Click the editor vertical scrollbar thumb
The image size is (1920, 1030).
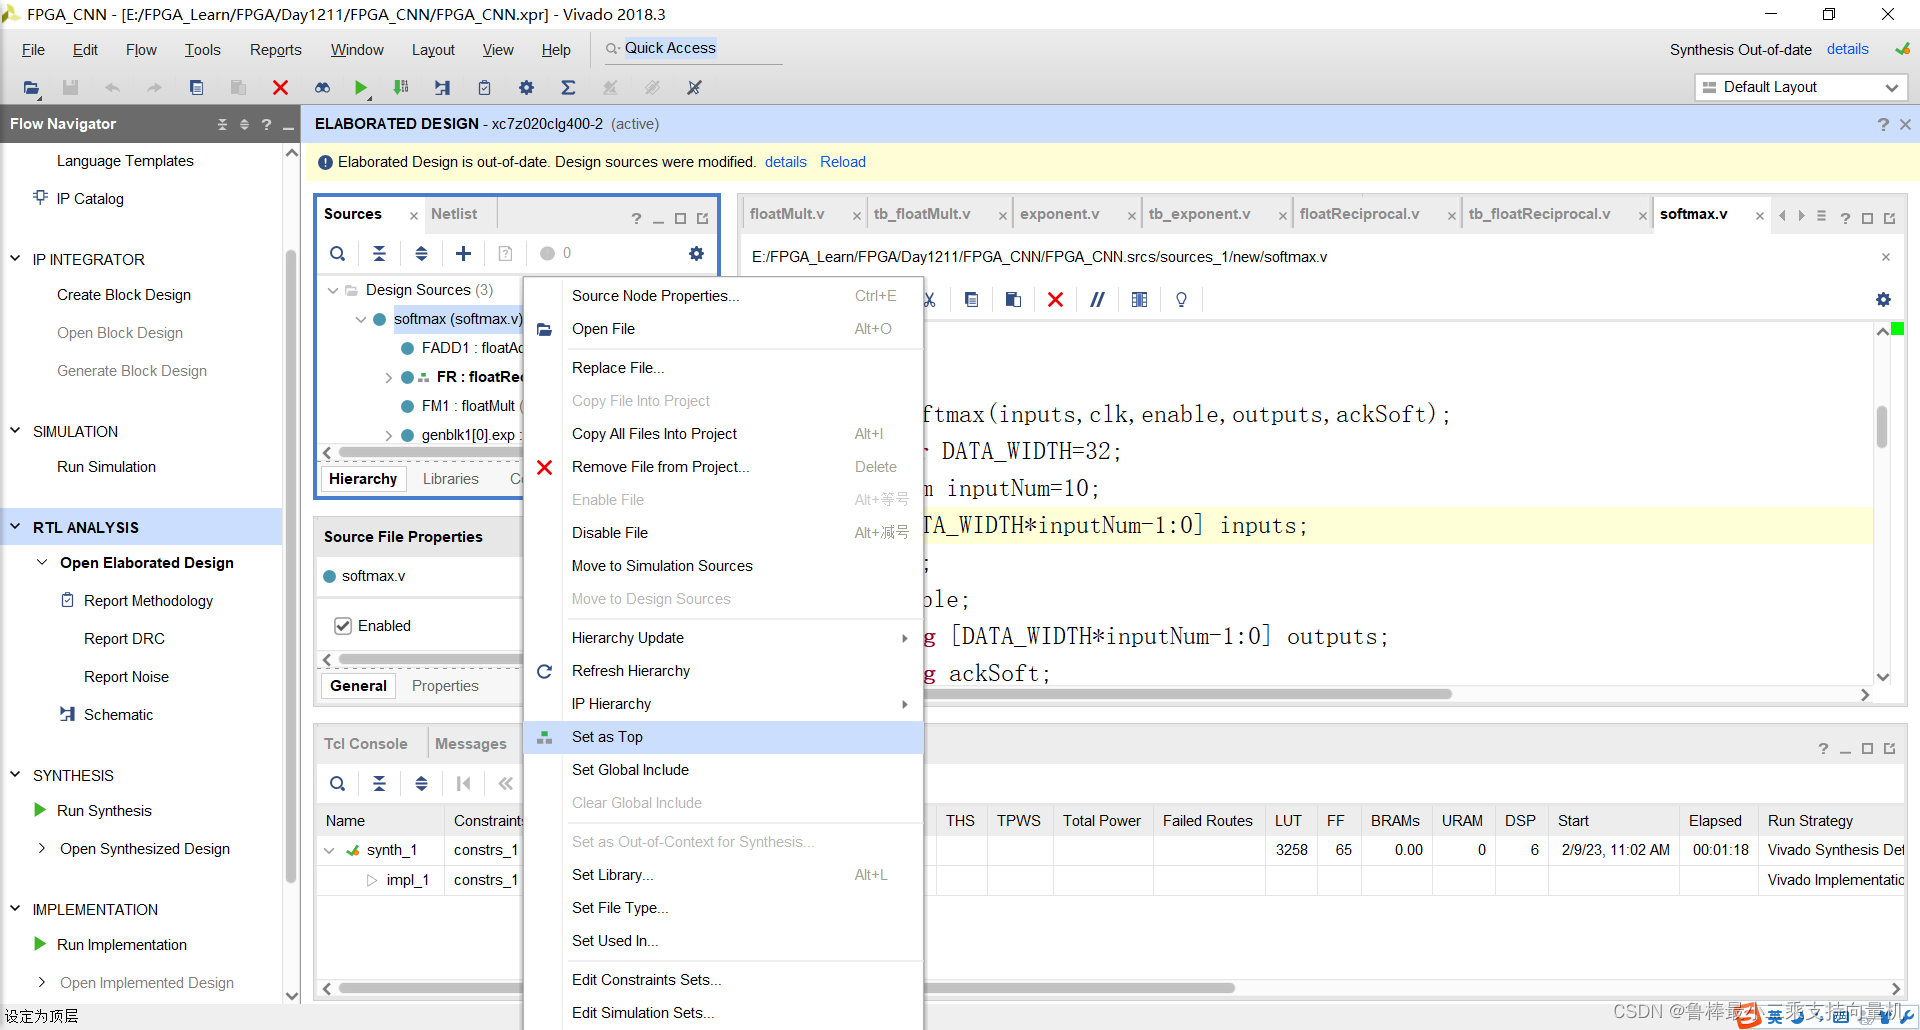point(1882,427)
